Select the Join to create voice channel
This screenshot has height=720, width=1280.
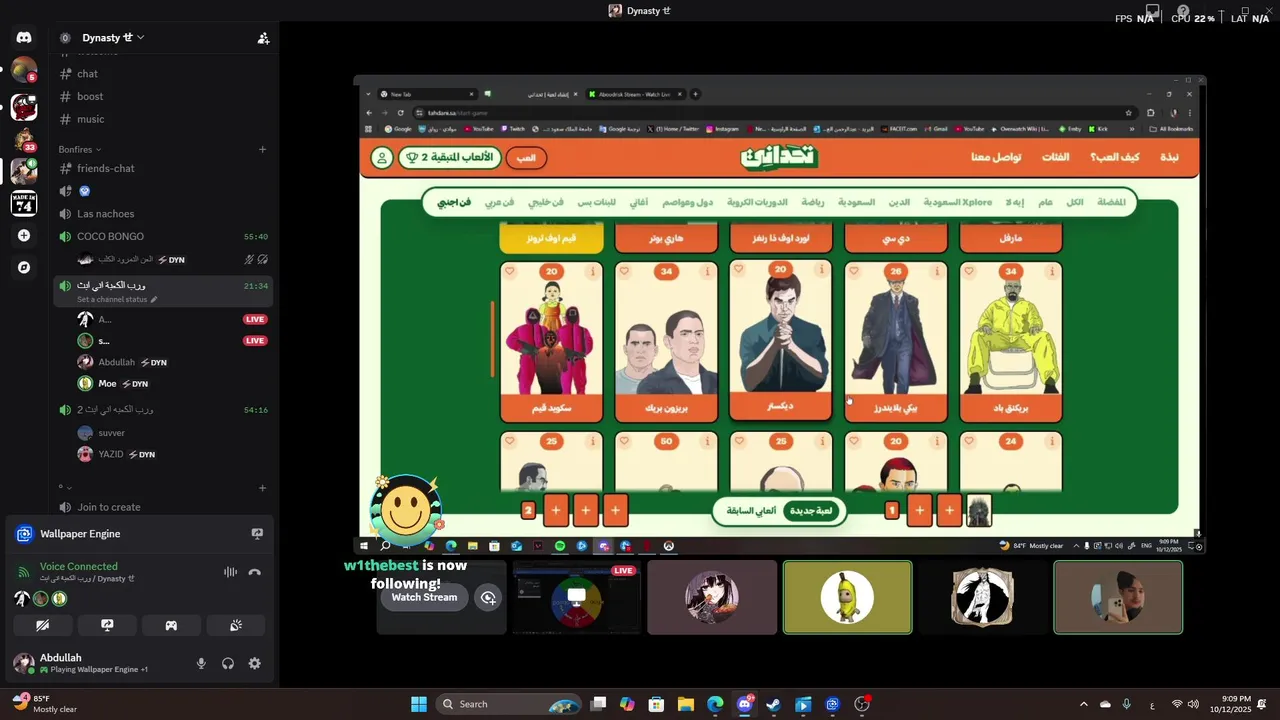(x=164, y=507)
